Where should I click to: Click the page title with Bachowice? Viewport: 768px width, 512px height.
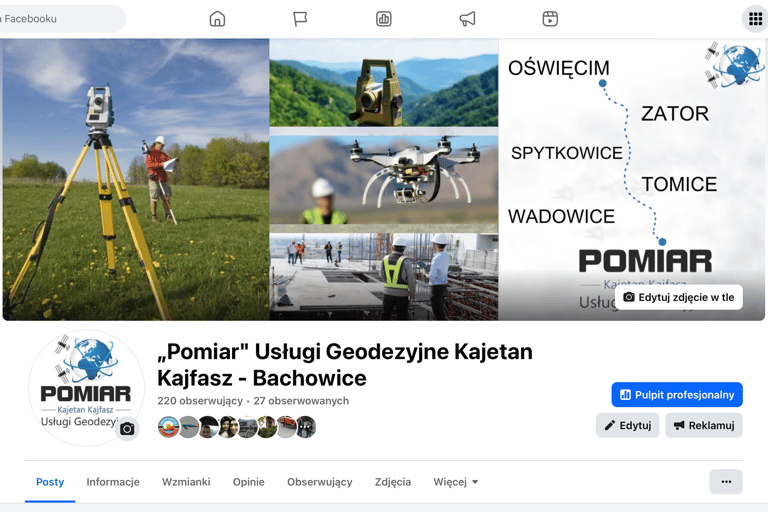pos(345,365)
